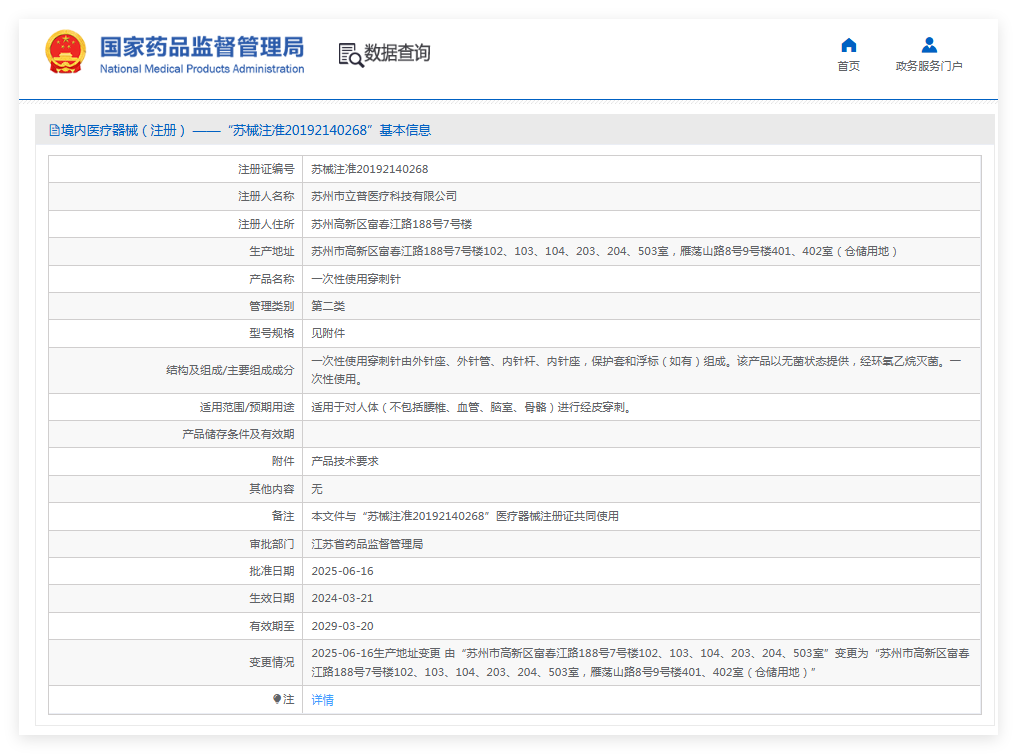This screenshot has height=754, width=1017.
Task: Click the national emblem logo
Action: 66,52
